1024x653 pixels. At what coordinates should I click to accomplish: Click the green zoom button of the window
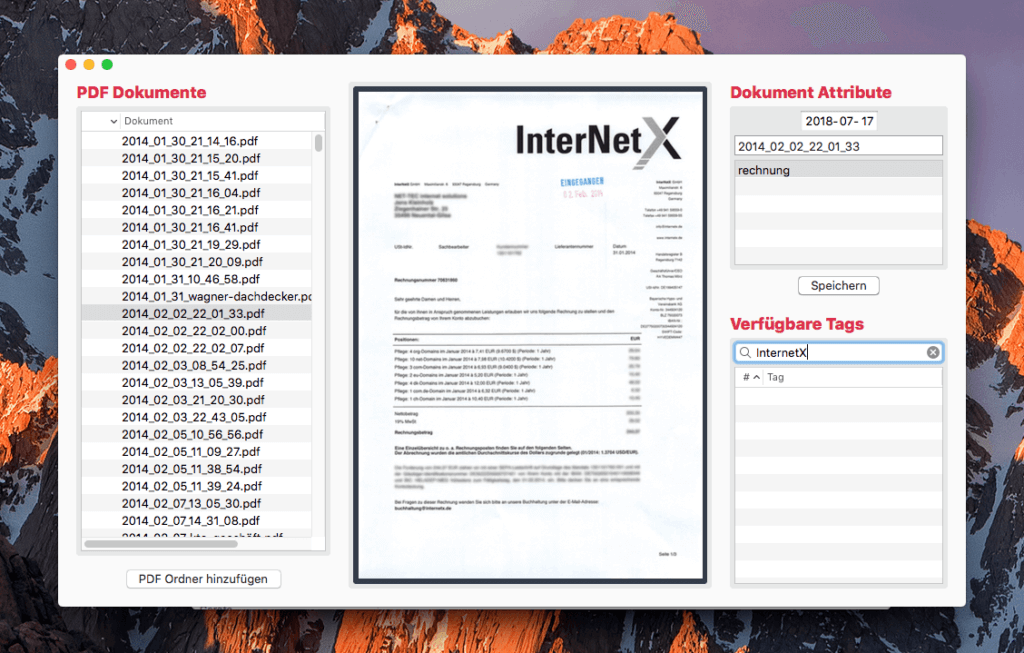(106, 63)
